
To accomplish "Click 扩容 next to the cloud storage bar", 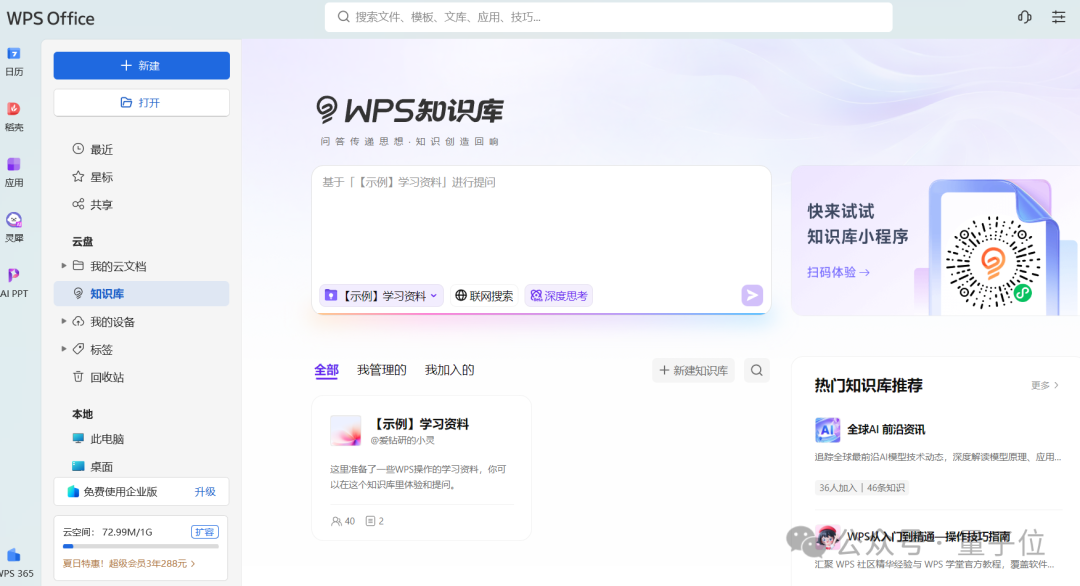I will click(x=204, y=531).
